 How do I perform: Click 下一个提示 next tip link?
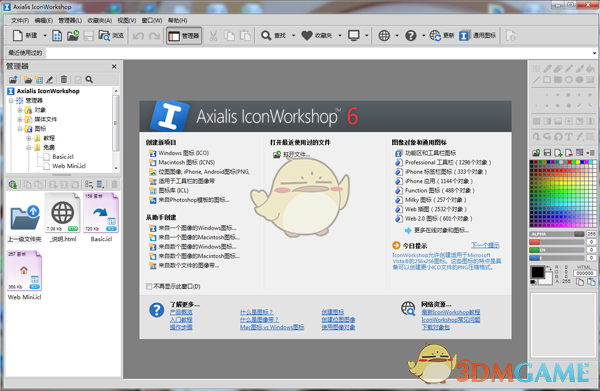[485, 245]
